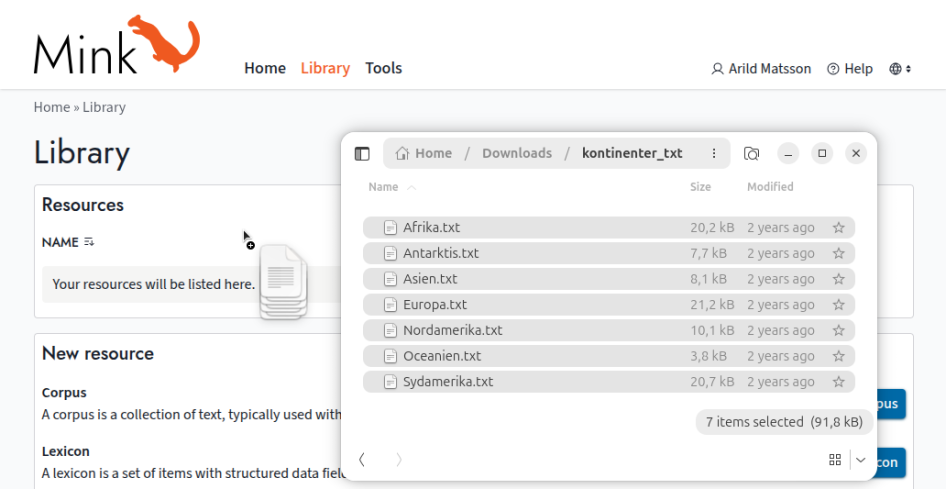The image size is (946, 489).
Task: Click Afrika.txt document icon
Action: coord(390,227)
